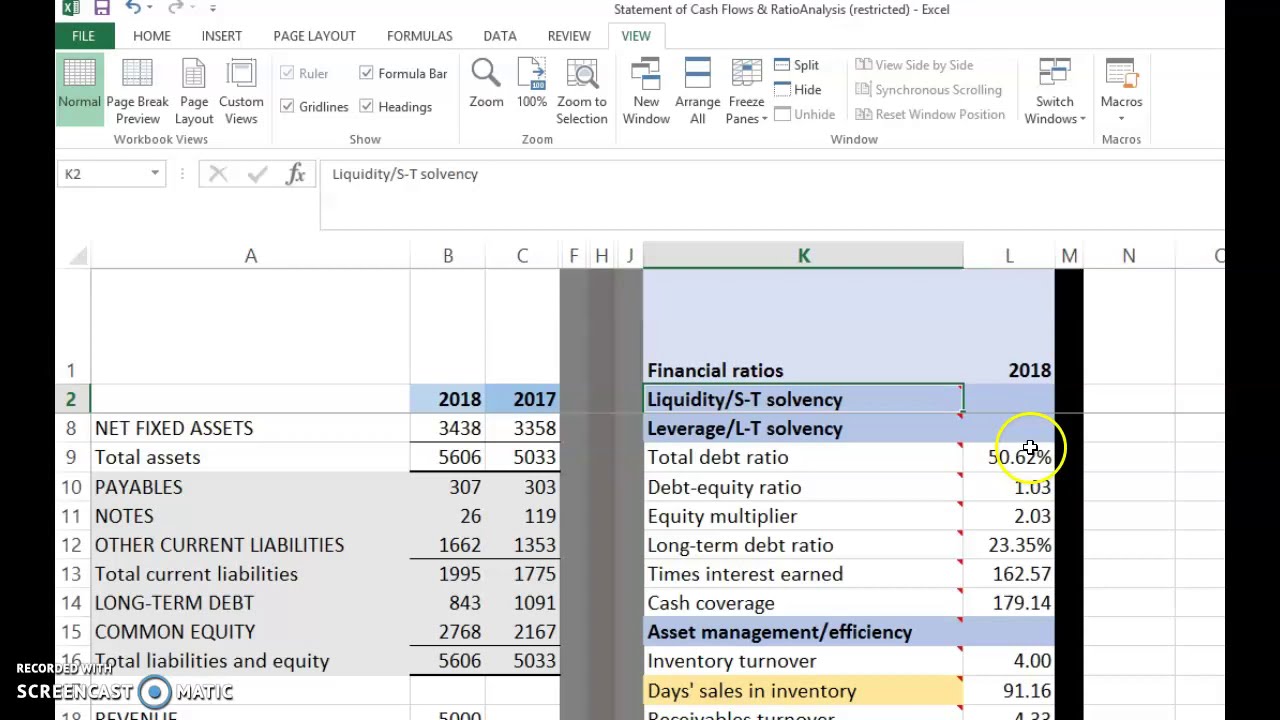Open the INSERT ribbon tab

221,36
